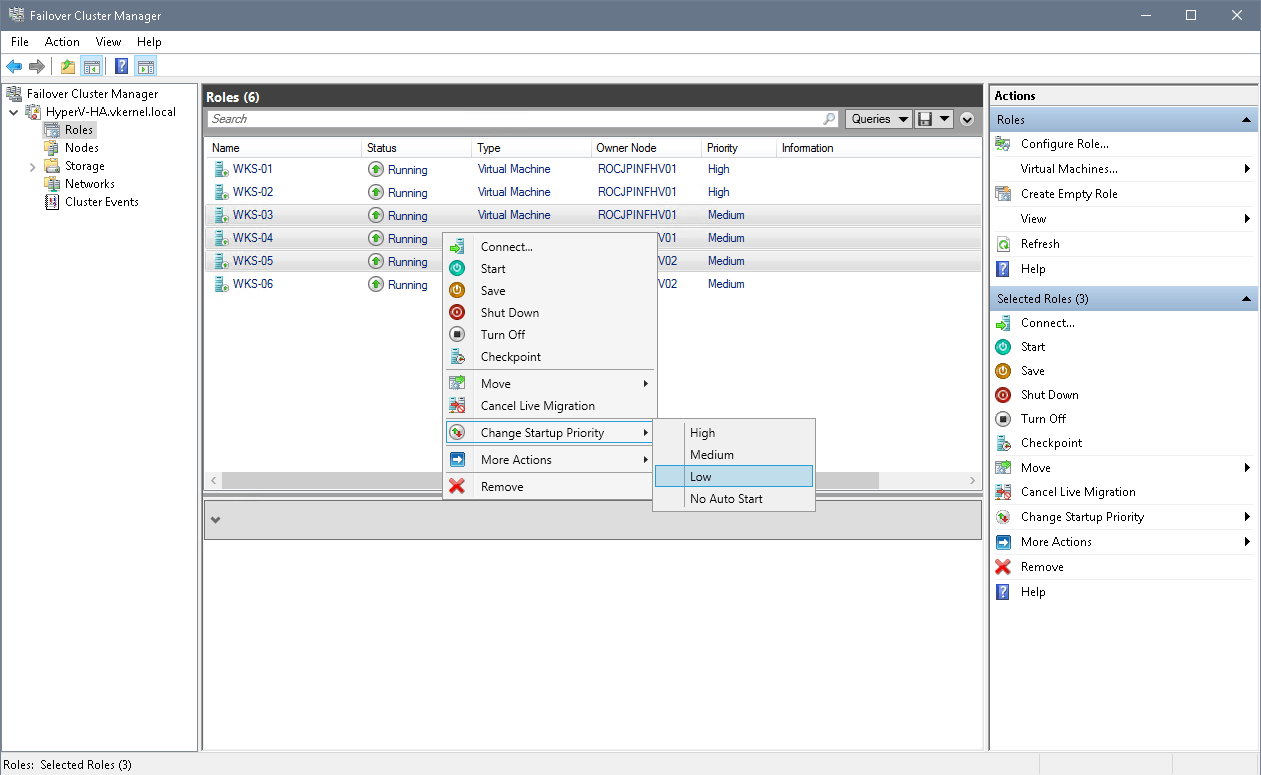This screenshot has width=1261, height=775.
Task: Collapse the HyperV-HA.vkernel.local tree node
Action: click(x=13, y=112)
